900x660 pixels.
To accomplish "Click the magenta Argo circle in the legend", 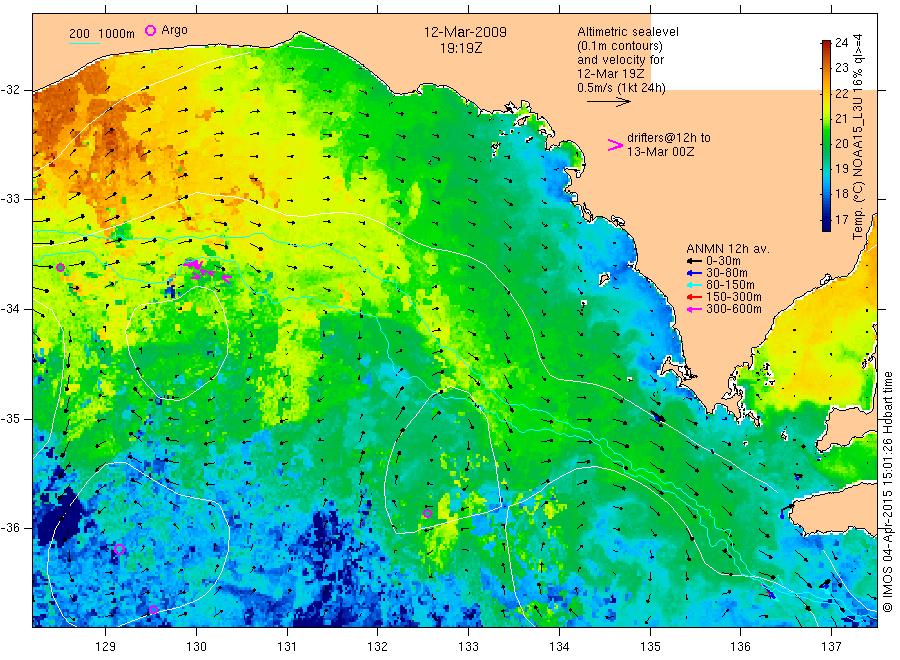I will click(x=150, y=30).
